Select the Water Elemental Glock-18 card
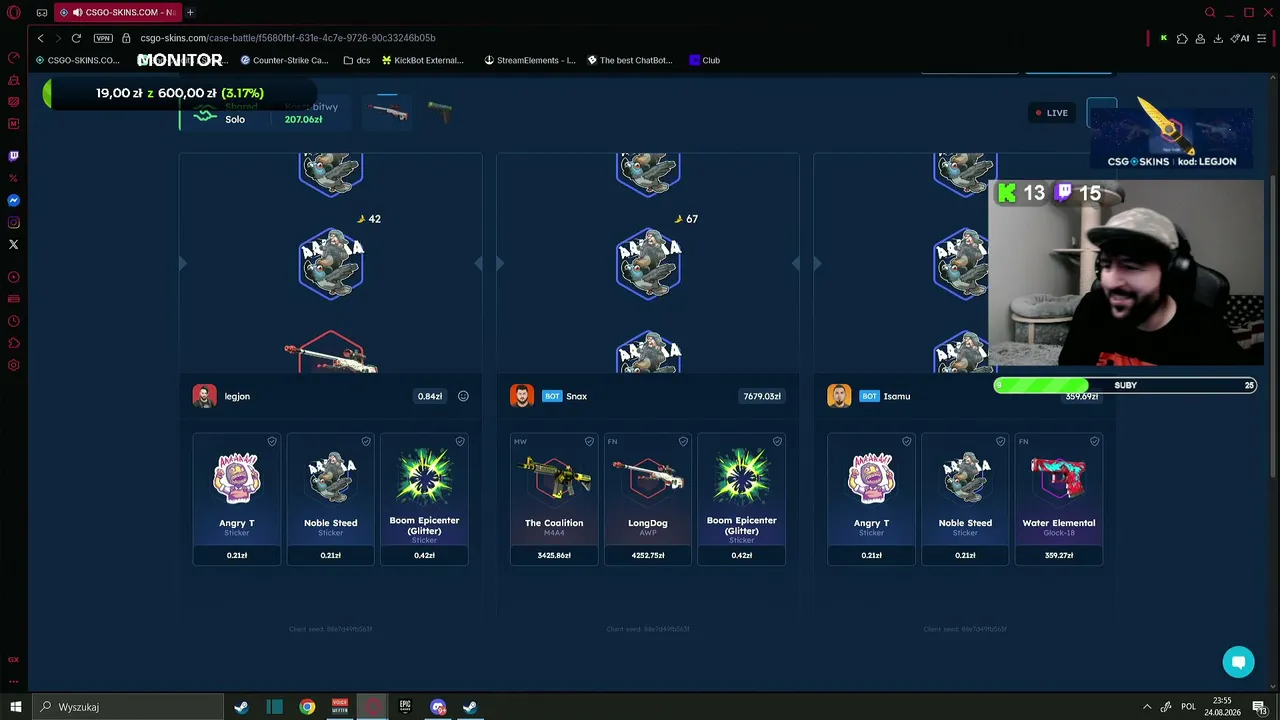 [x=1059, y=499]
